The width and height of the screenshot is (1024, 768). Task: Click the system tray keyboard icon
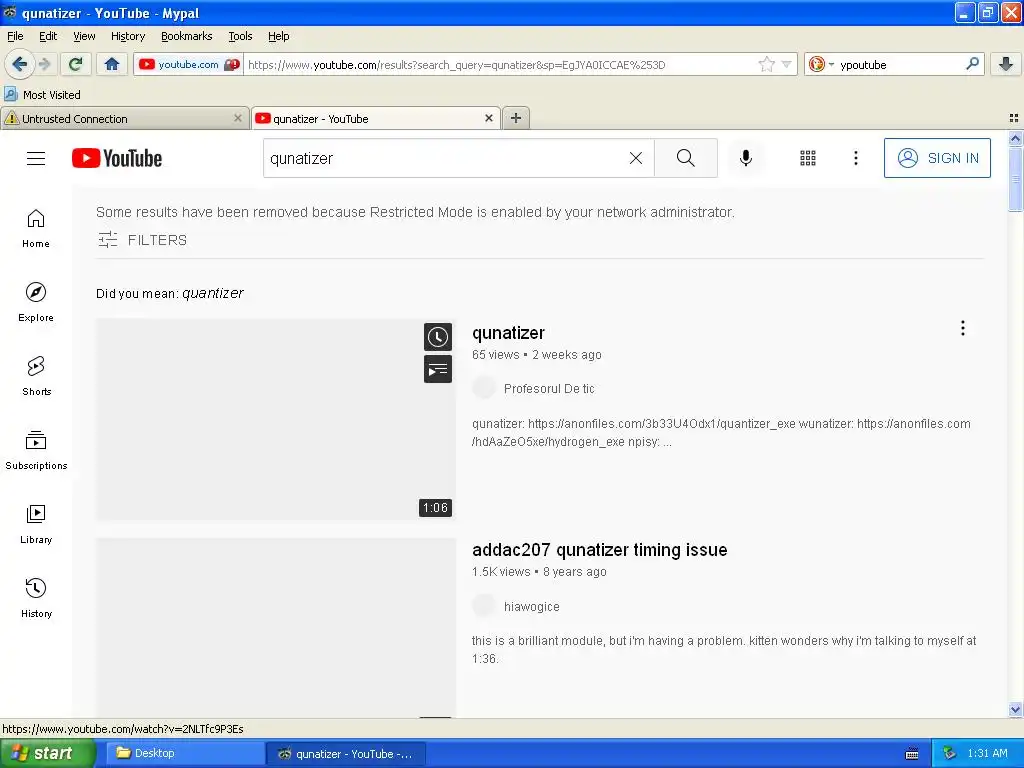point(912,754)
